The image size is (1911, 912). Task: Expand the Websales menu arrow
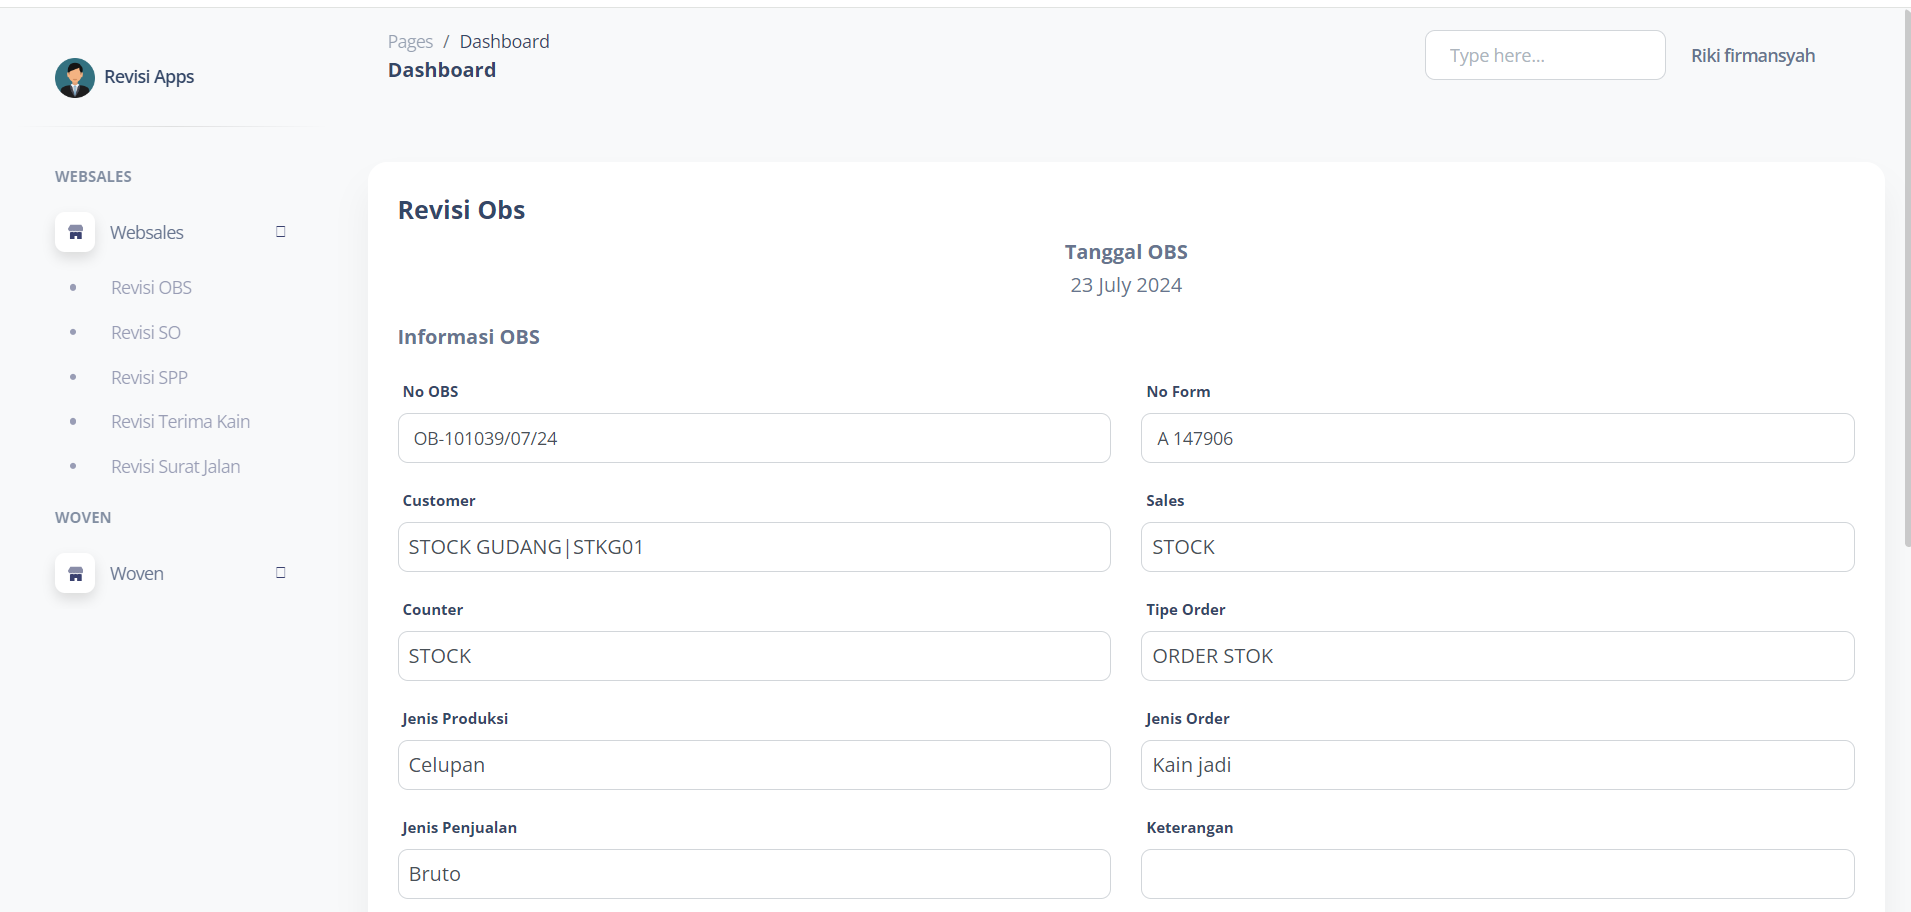click(280, 232)
